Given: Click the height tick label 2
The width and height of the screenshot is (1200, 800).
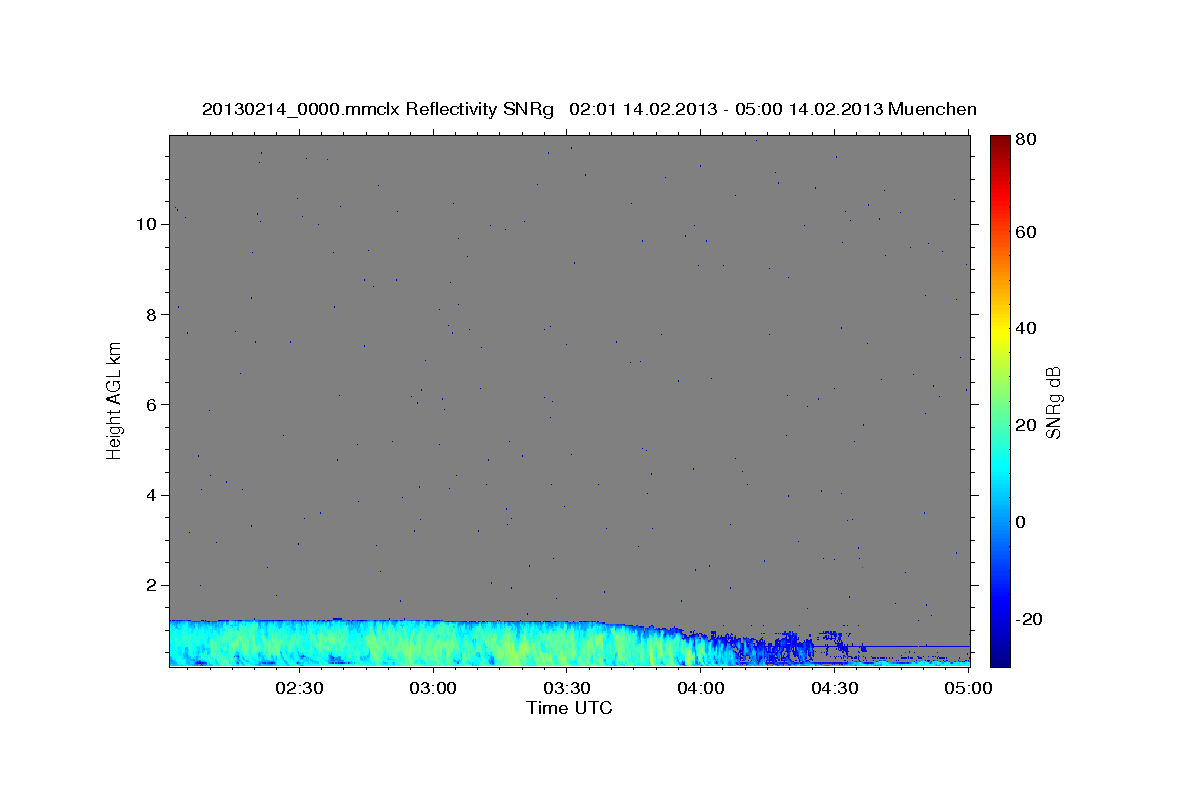Looking at the screenshot, I should point(150,585).
